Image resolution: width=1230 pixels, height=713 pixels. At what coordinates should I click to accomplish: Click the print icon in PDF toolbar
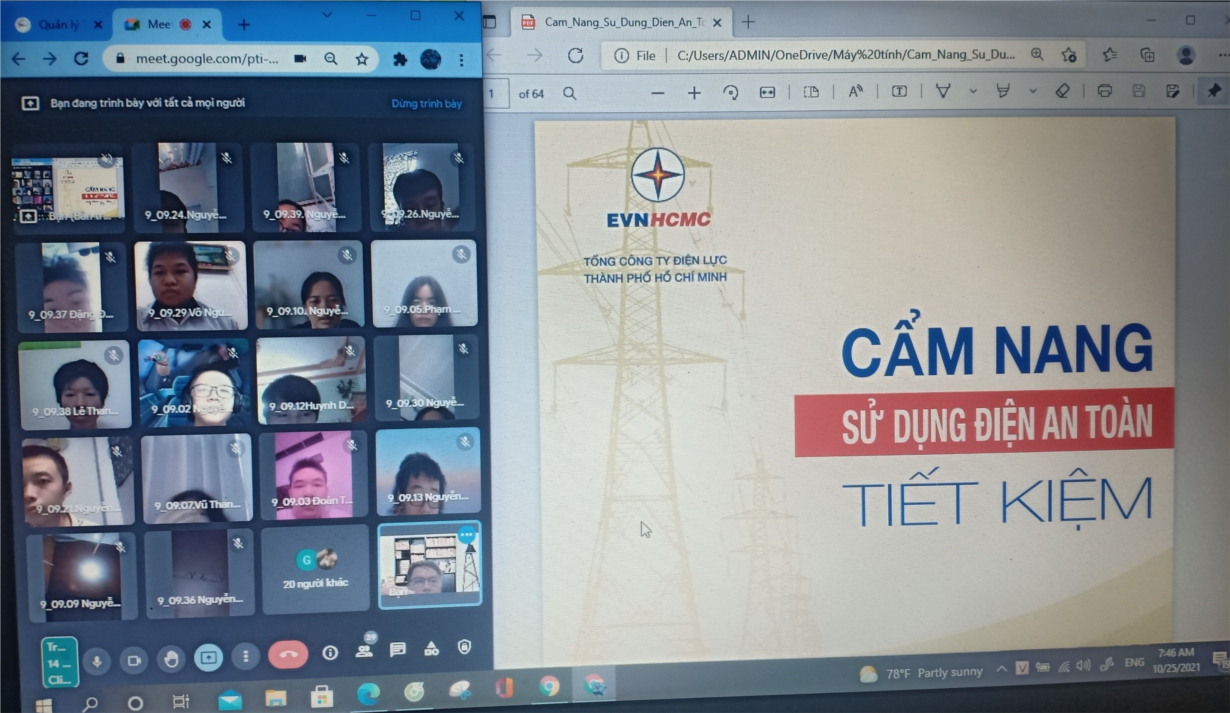[1105, 91]
